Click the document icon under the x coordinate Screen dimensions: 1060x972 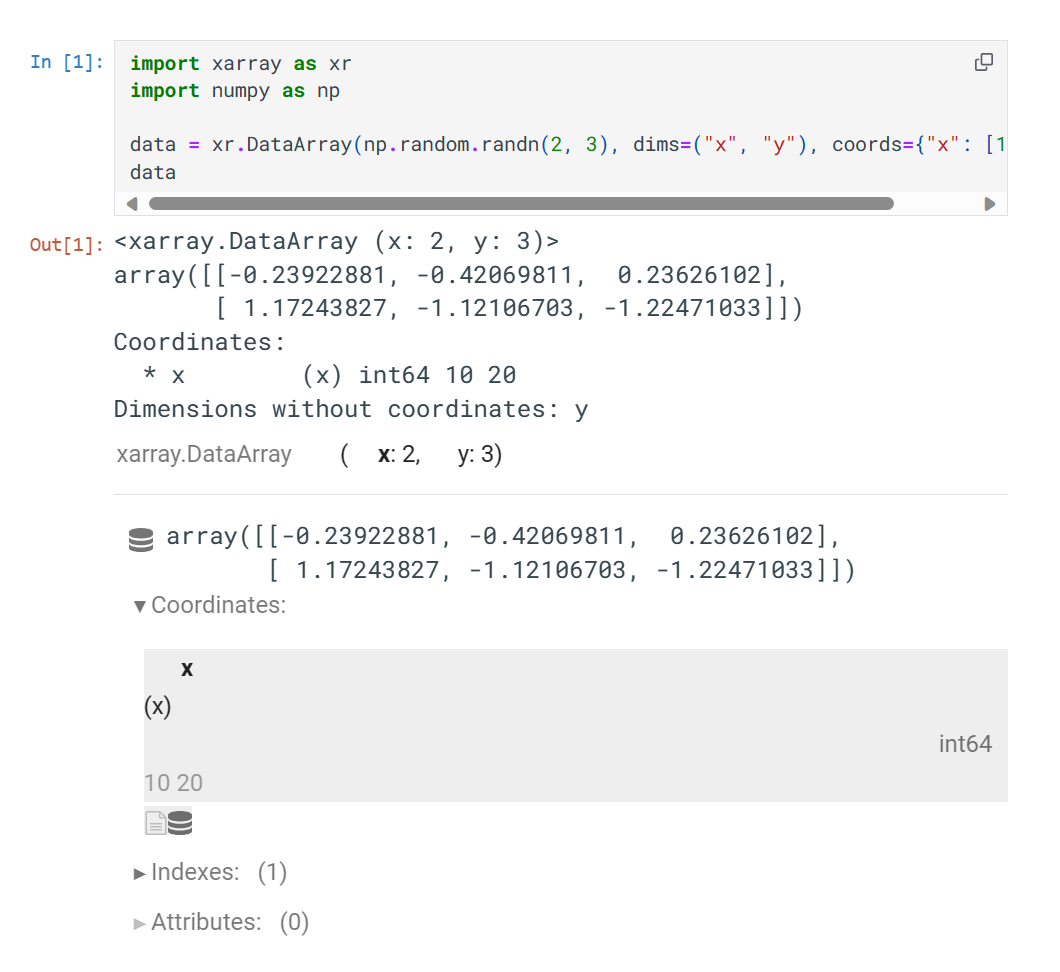click(x=155, y=822)
